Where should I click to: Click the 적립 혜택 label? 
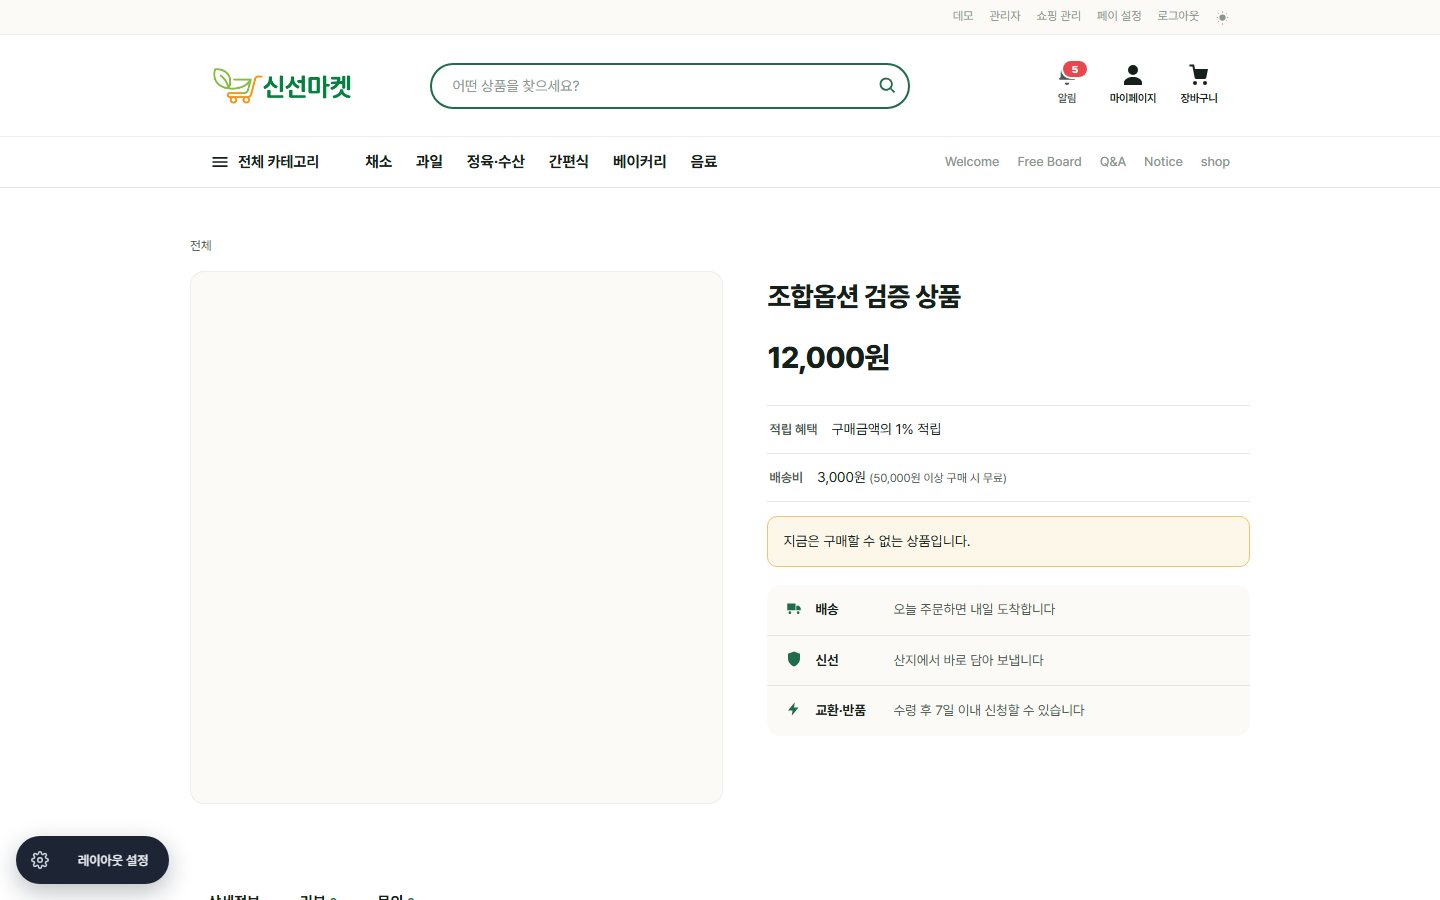(x=793, y=429)
